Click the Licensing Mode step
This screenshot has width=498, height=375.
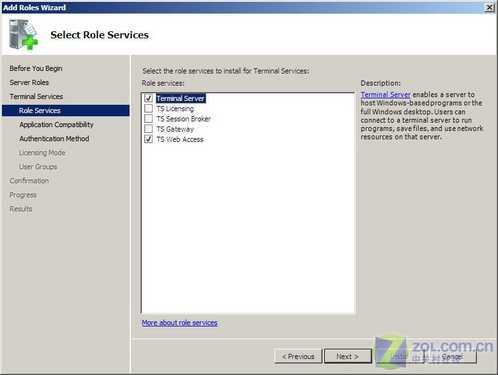pos(42,153)
